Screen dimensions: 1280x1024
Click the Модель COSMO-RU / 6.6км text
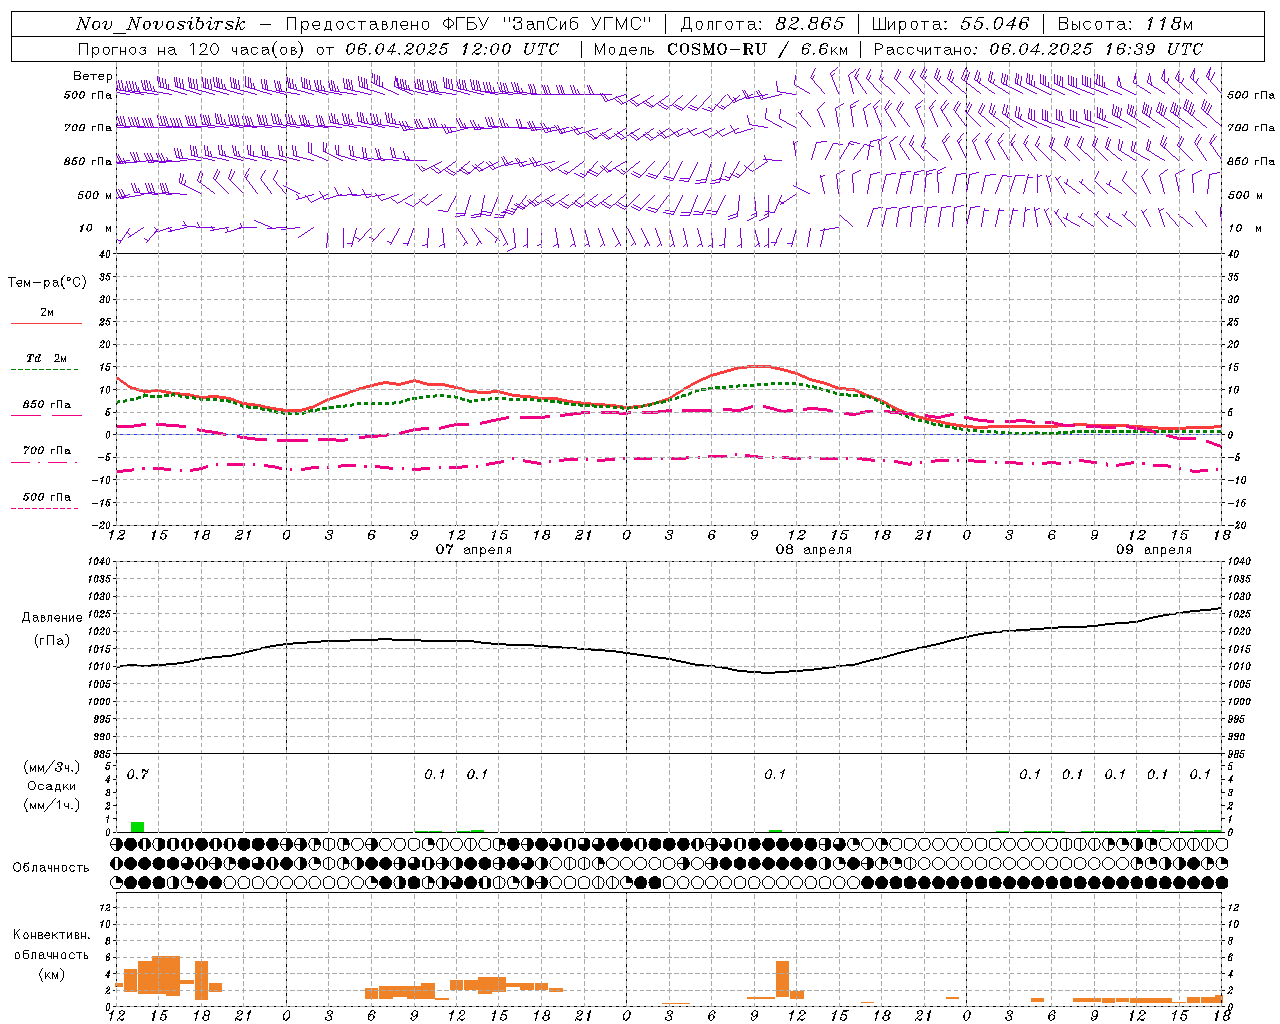(x=720, y=49)
